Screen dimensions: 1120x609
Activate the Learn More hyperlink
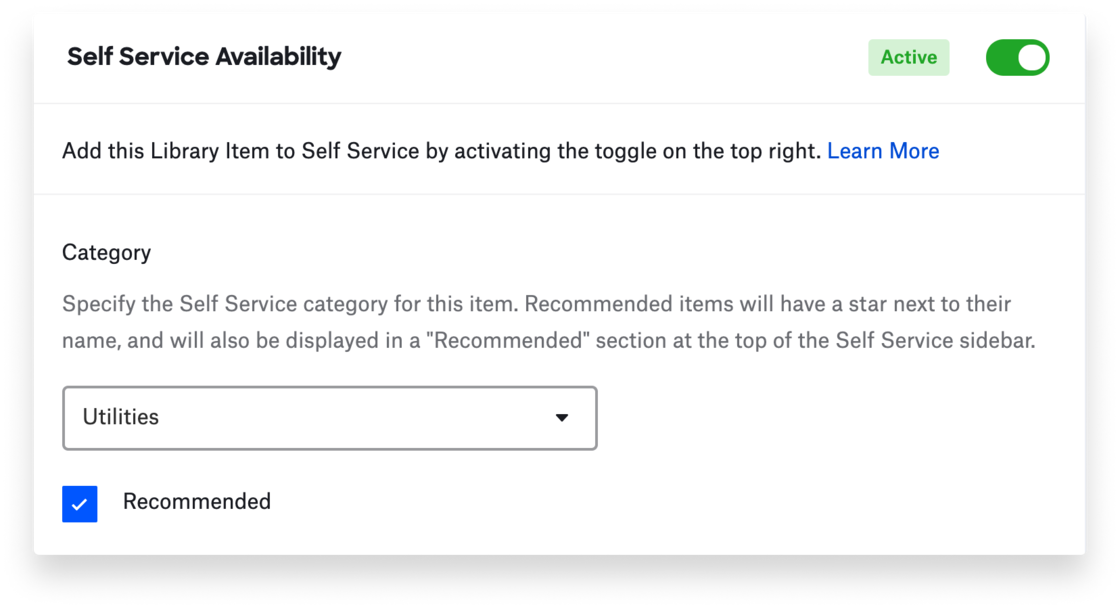click(883, 150)
